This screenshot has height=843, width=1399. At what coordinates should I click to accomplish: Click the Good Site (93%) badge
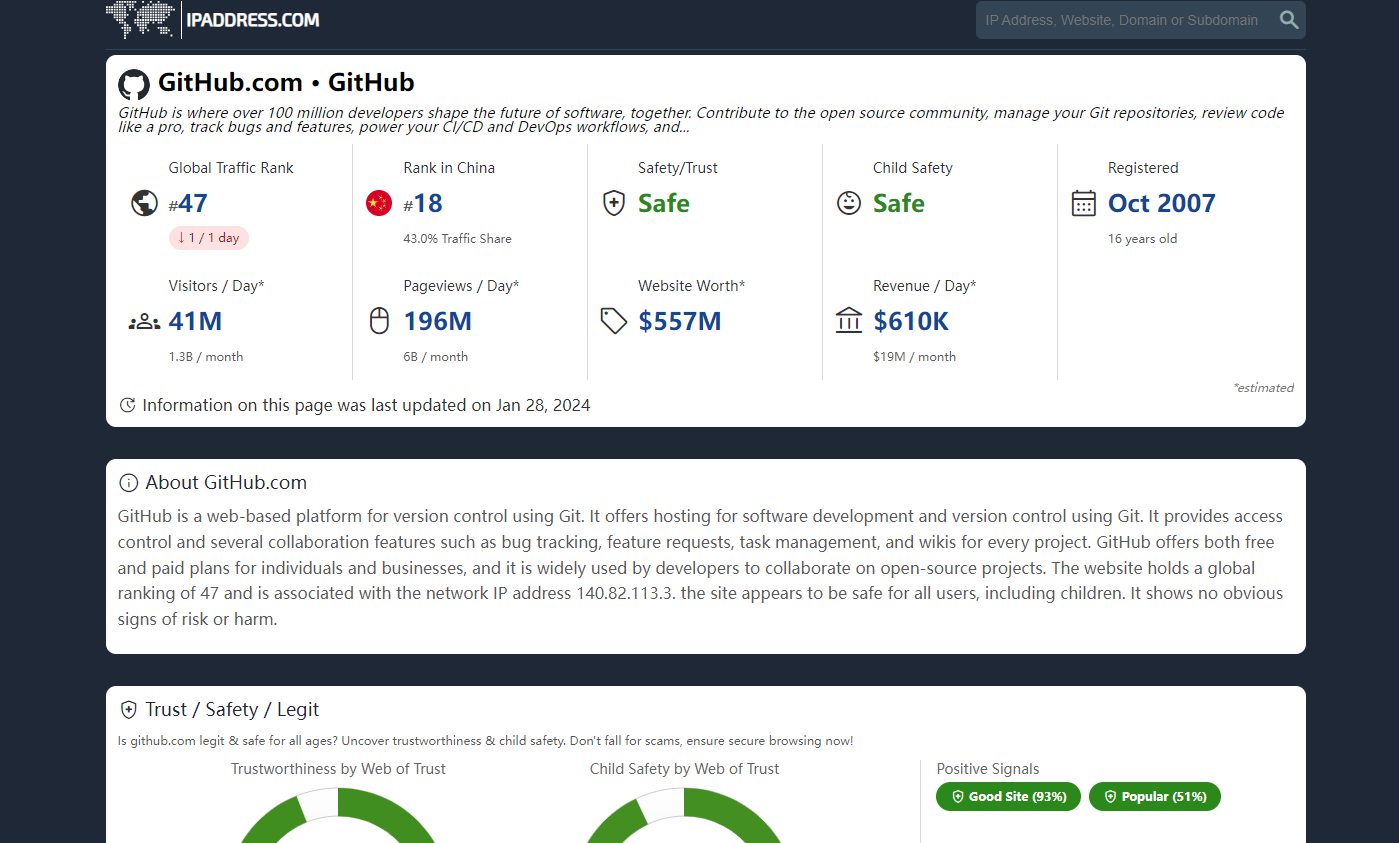tap(1008, 797)
